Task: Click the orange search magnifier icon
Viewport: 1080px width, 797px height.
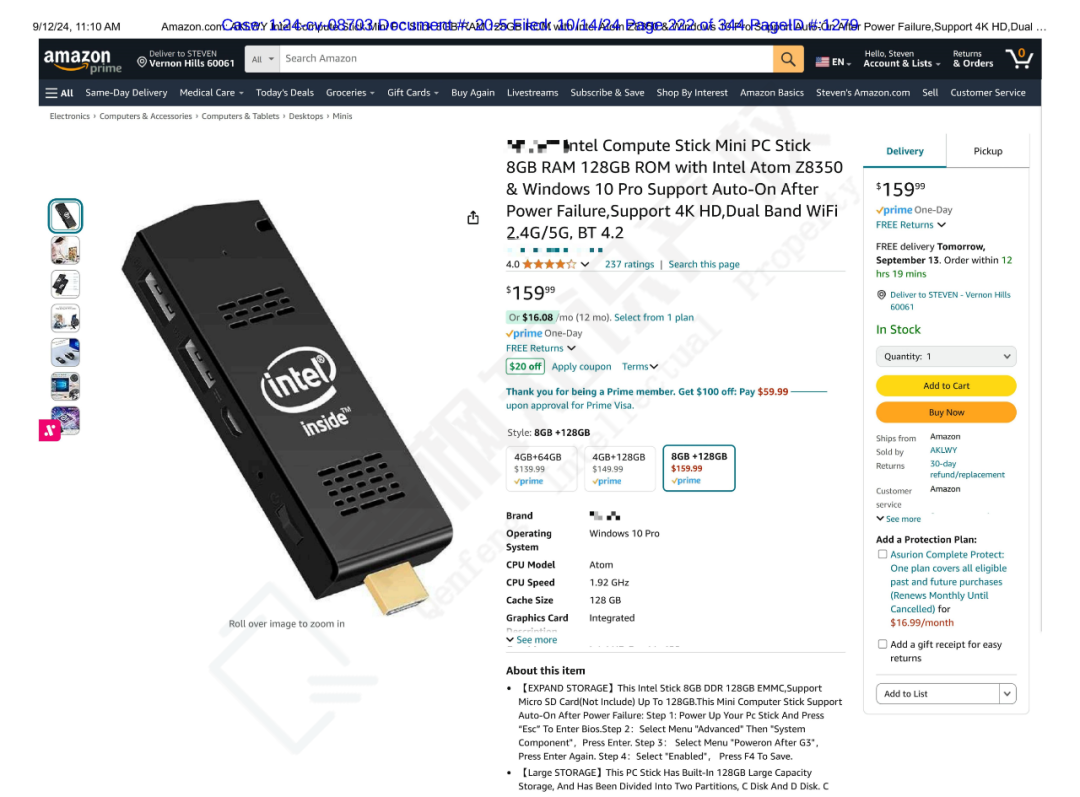Action: coord(788,59)
